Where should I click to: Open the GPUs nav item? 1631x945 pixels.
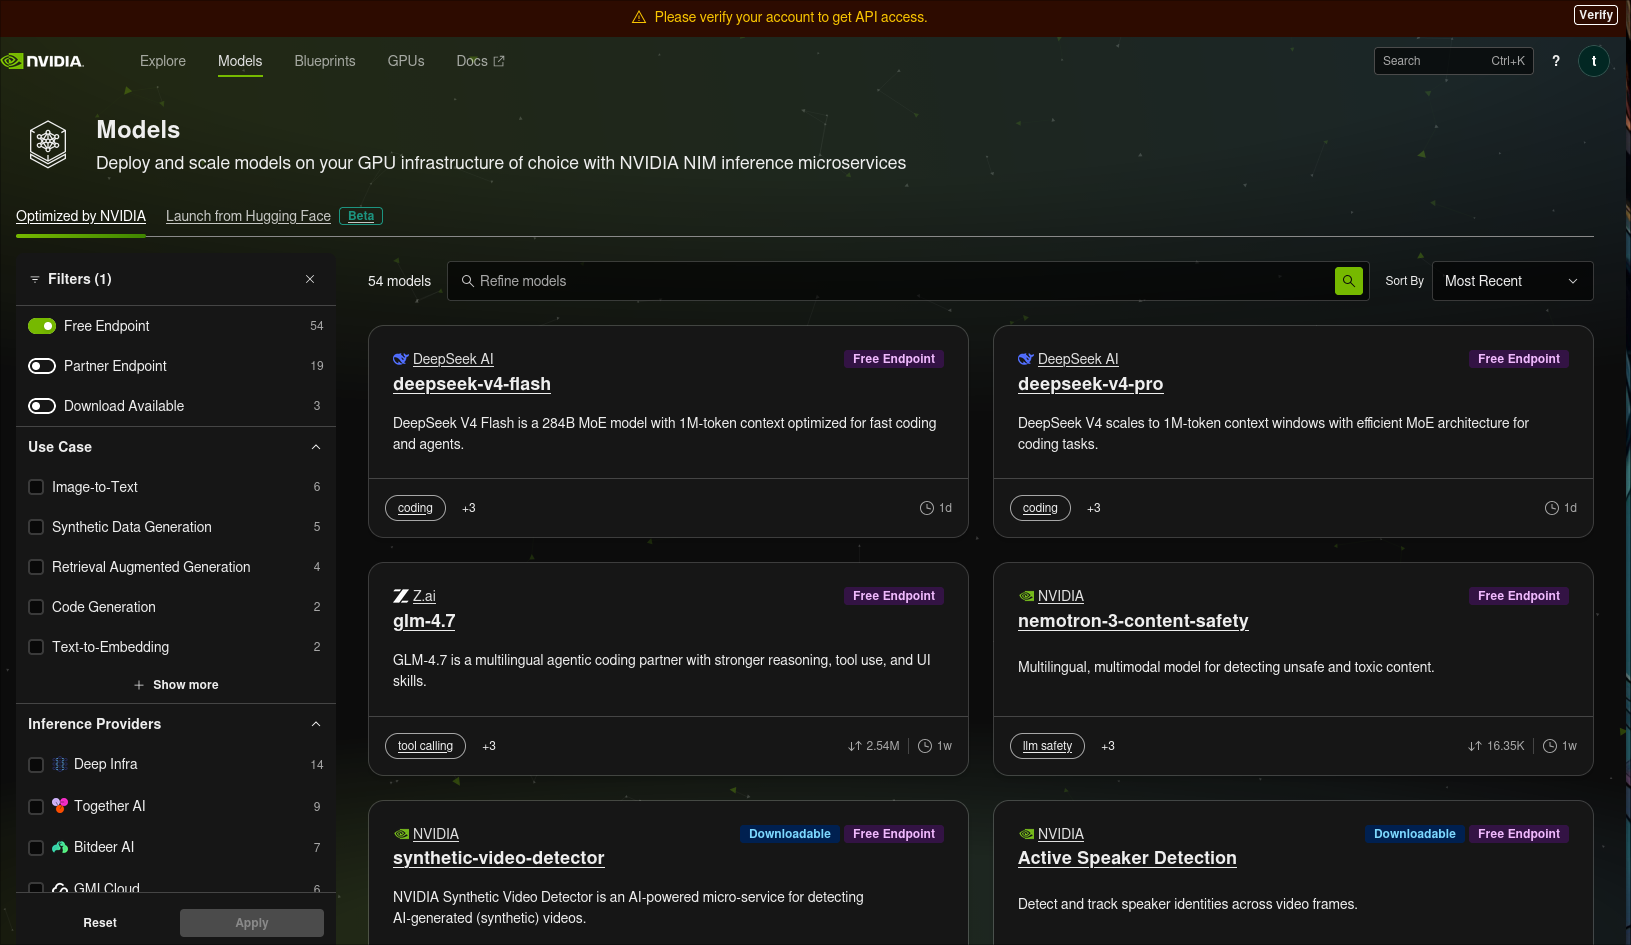click(406, 61)
